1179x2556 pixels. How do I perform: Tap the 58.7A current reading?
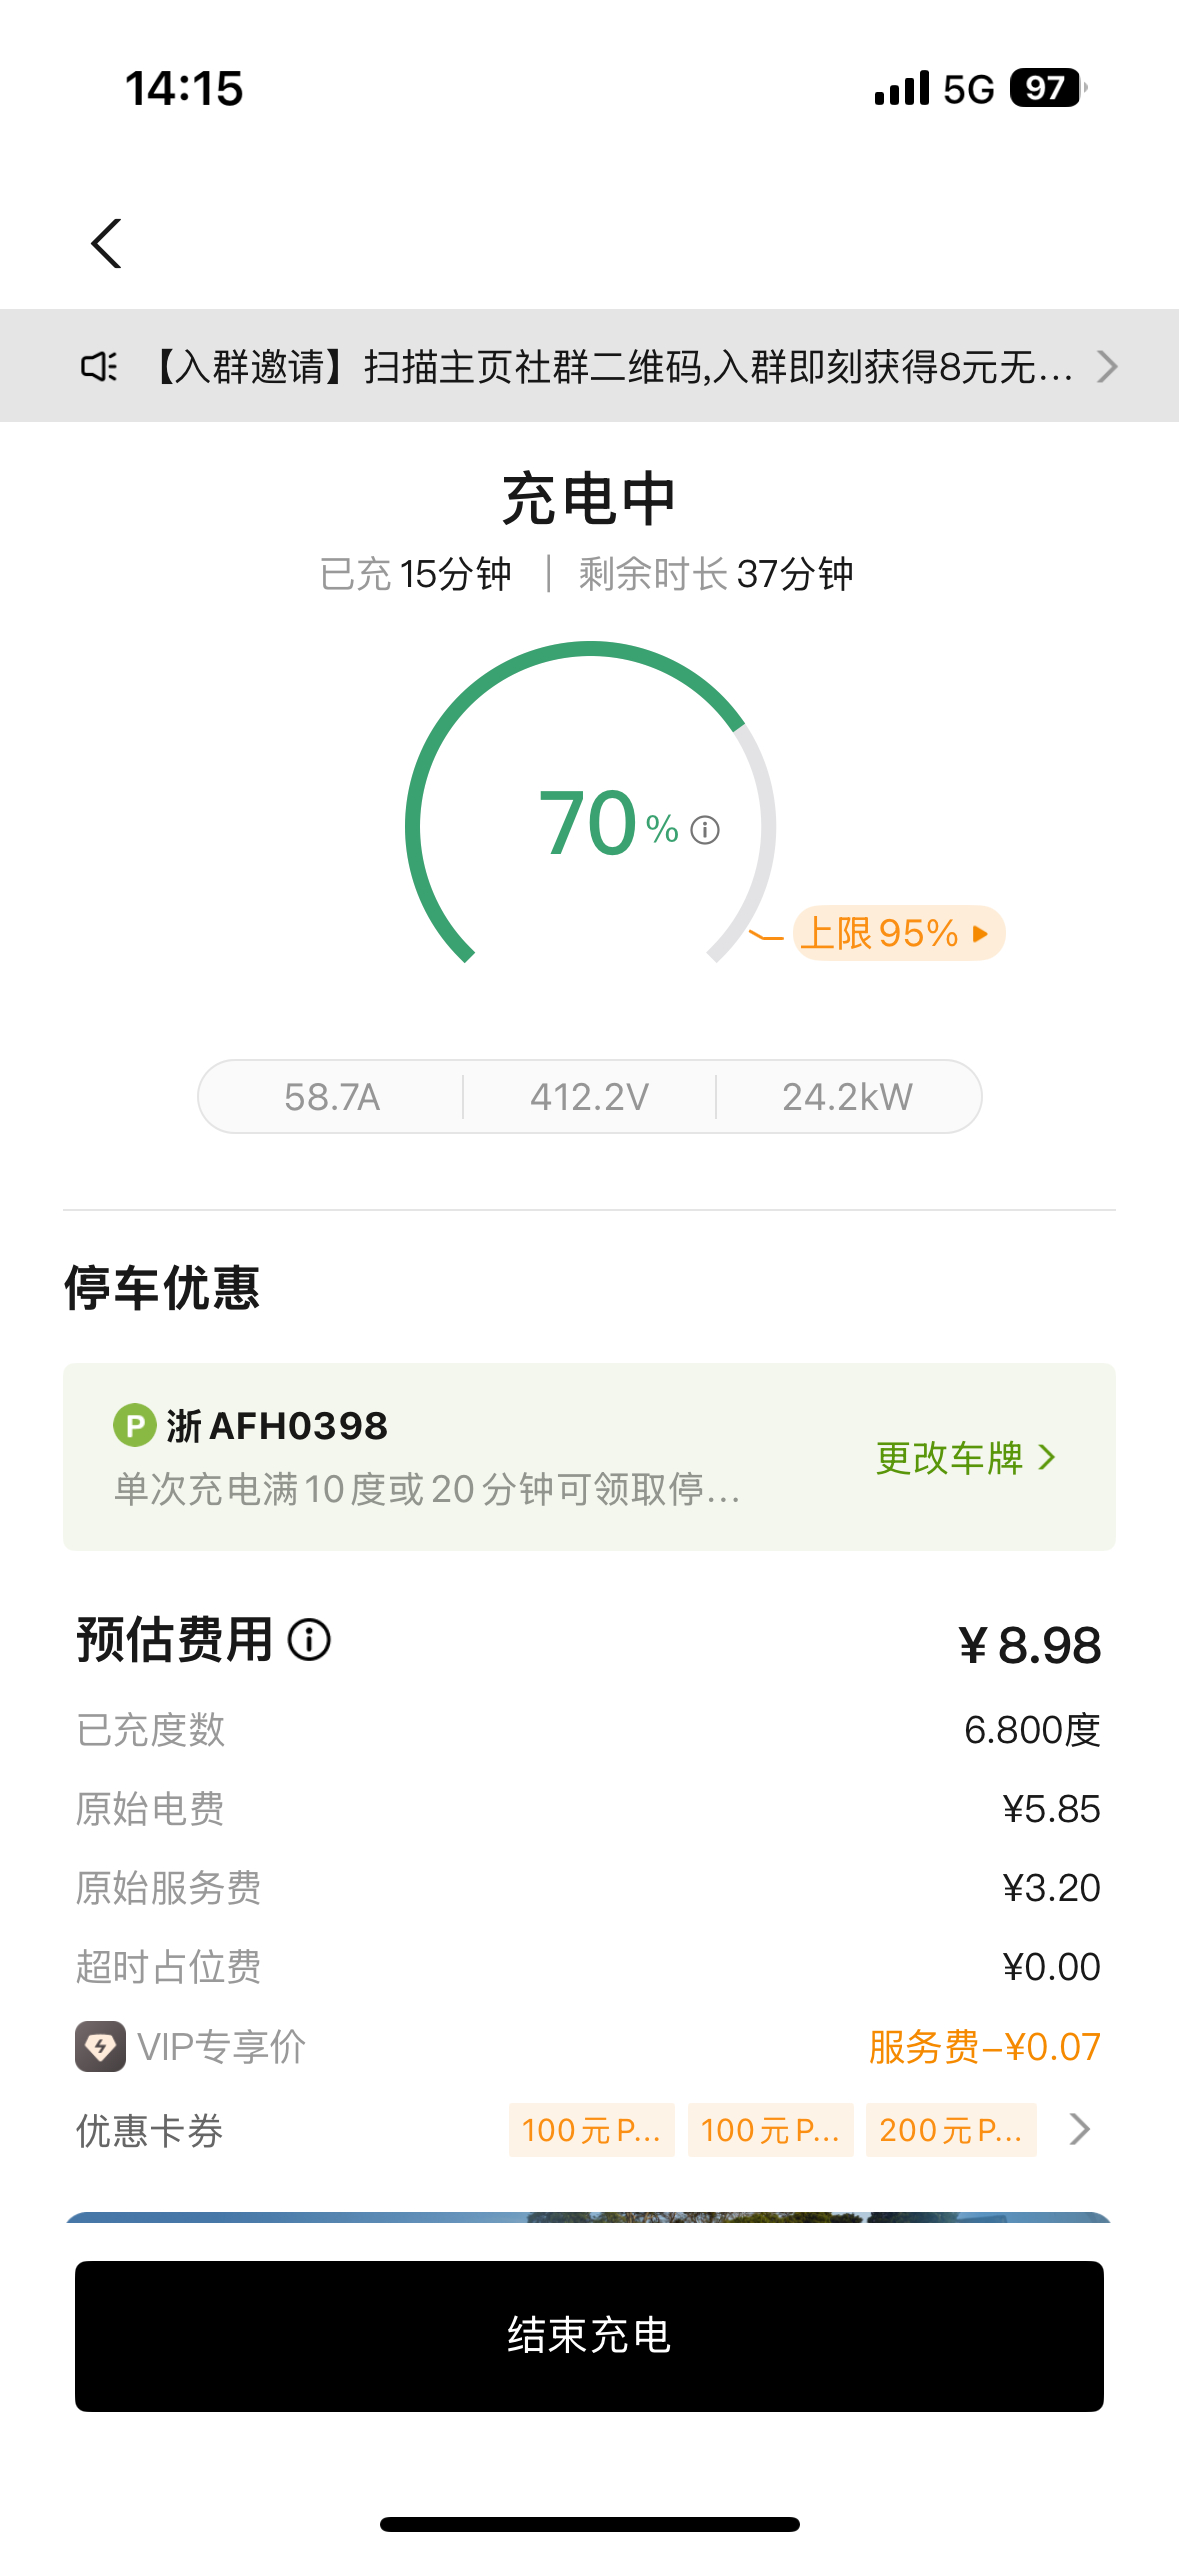click(332, 1097)
